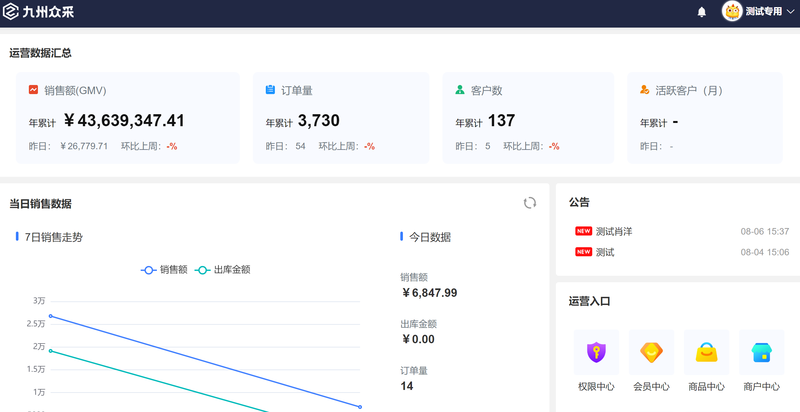
Task: Click the 08-04 15:06 announcement timestamp
Action: [765, 252]
